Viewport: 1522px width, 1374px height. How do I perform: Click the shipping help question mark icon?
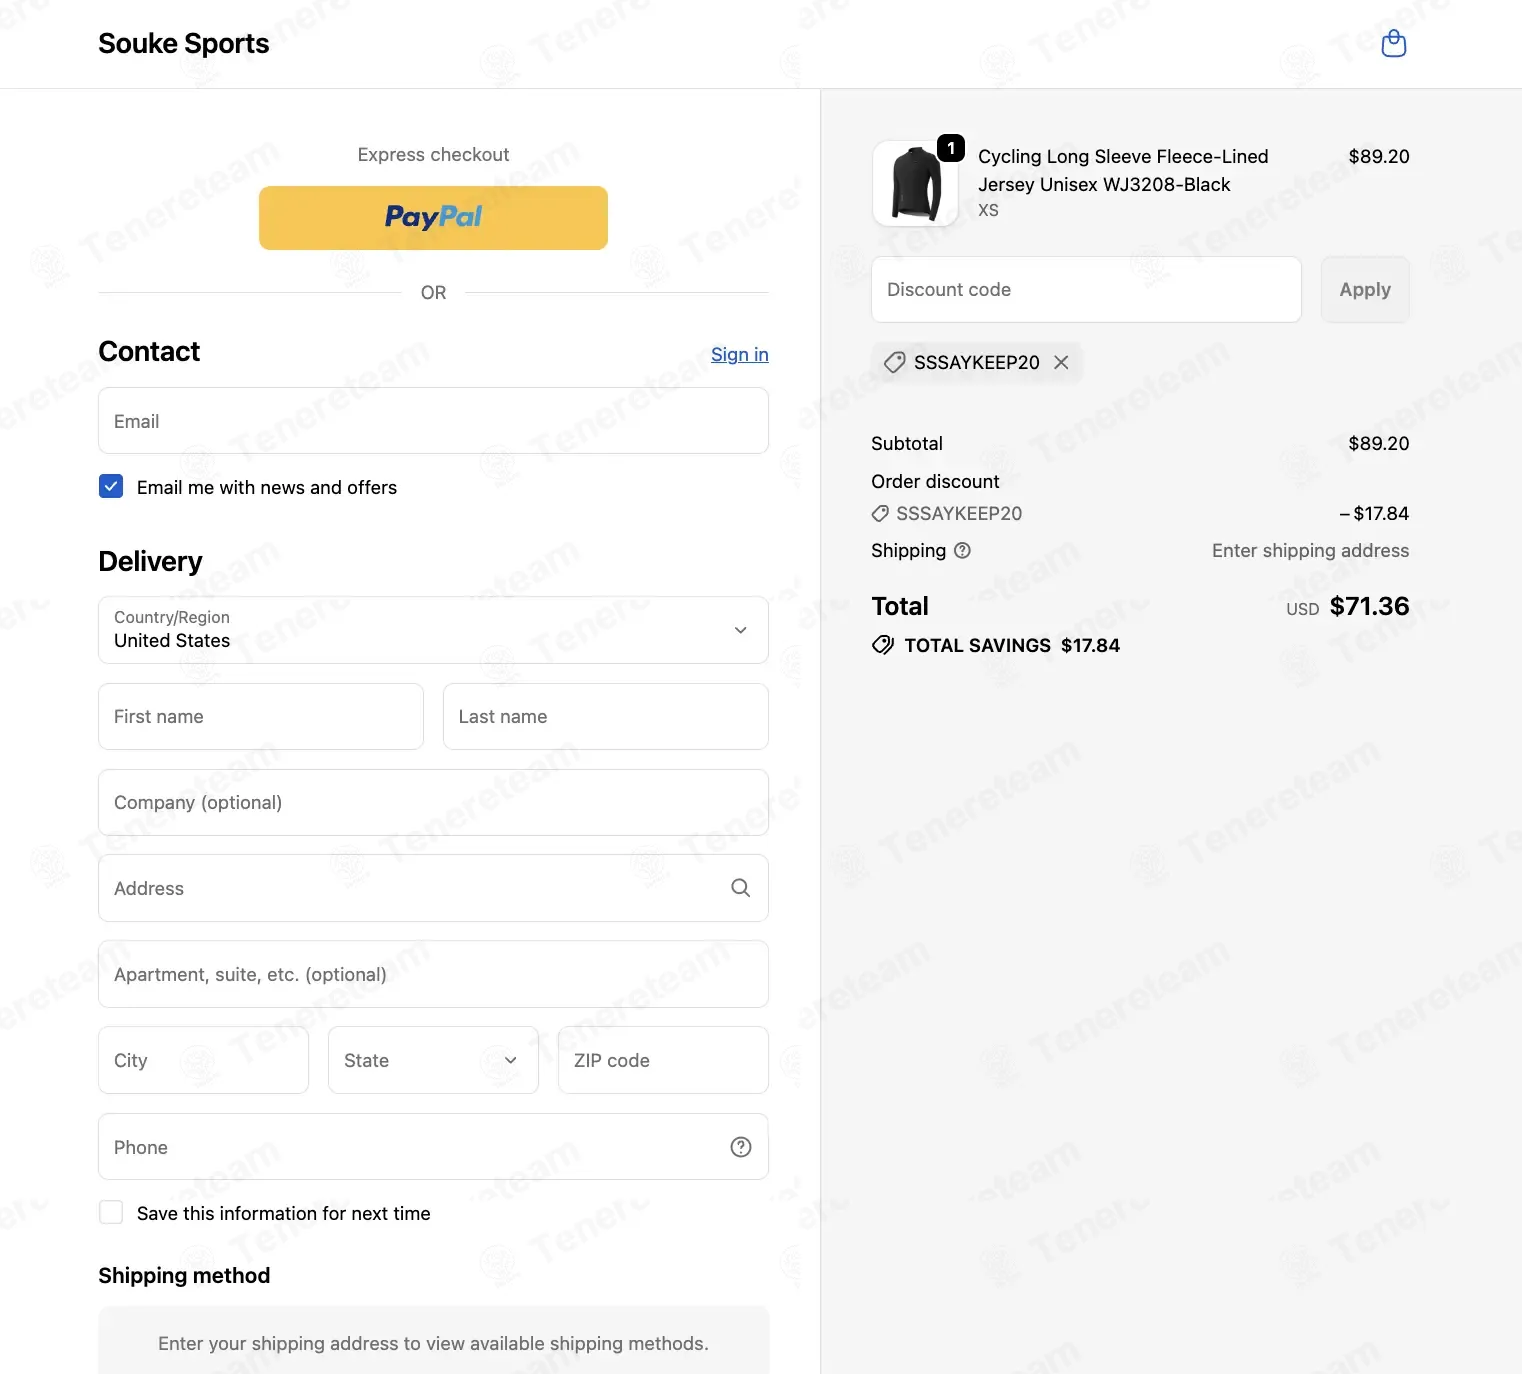(962, 550)
